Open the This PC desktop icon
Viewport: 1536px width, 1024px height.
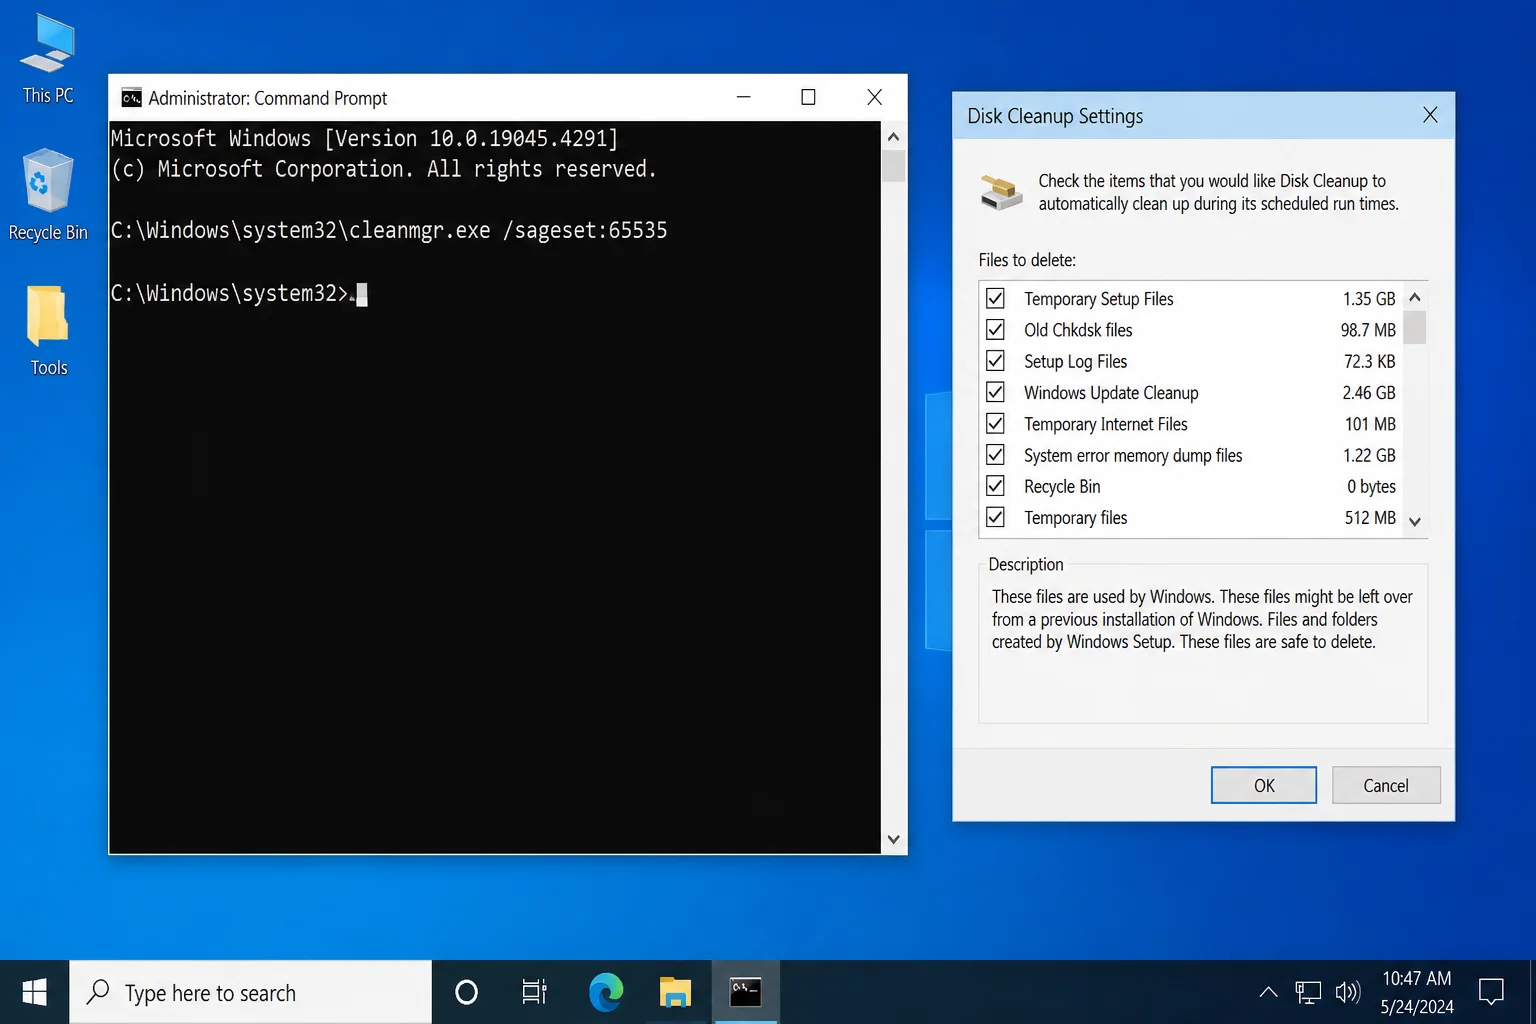48,59
